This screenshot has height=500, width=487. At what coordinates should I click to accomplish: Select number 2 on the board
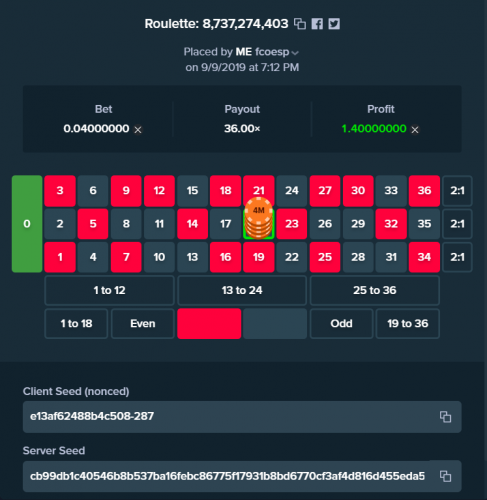click(x=60, y=224)
